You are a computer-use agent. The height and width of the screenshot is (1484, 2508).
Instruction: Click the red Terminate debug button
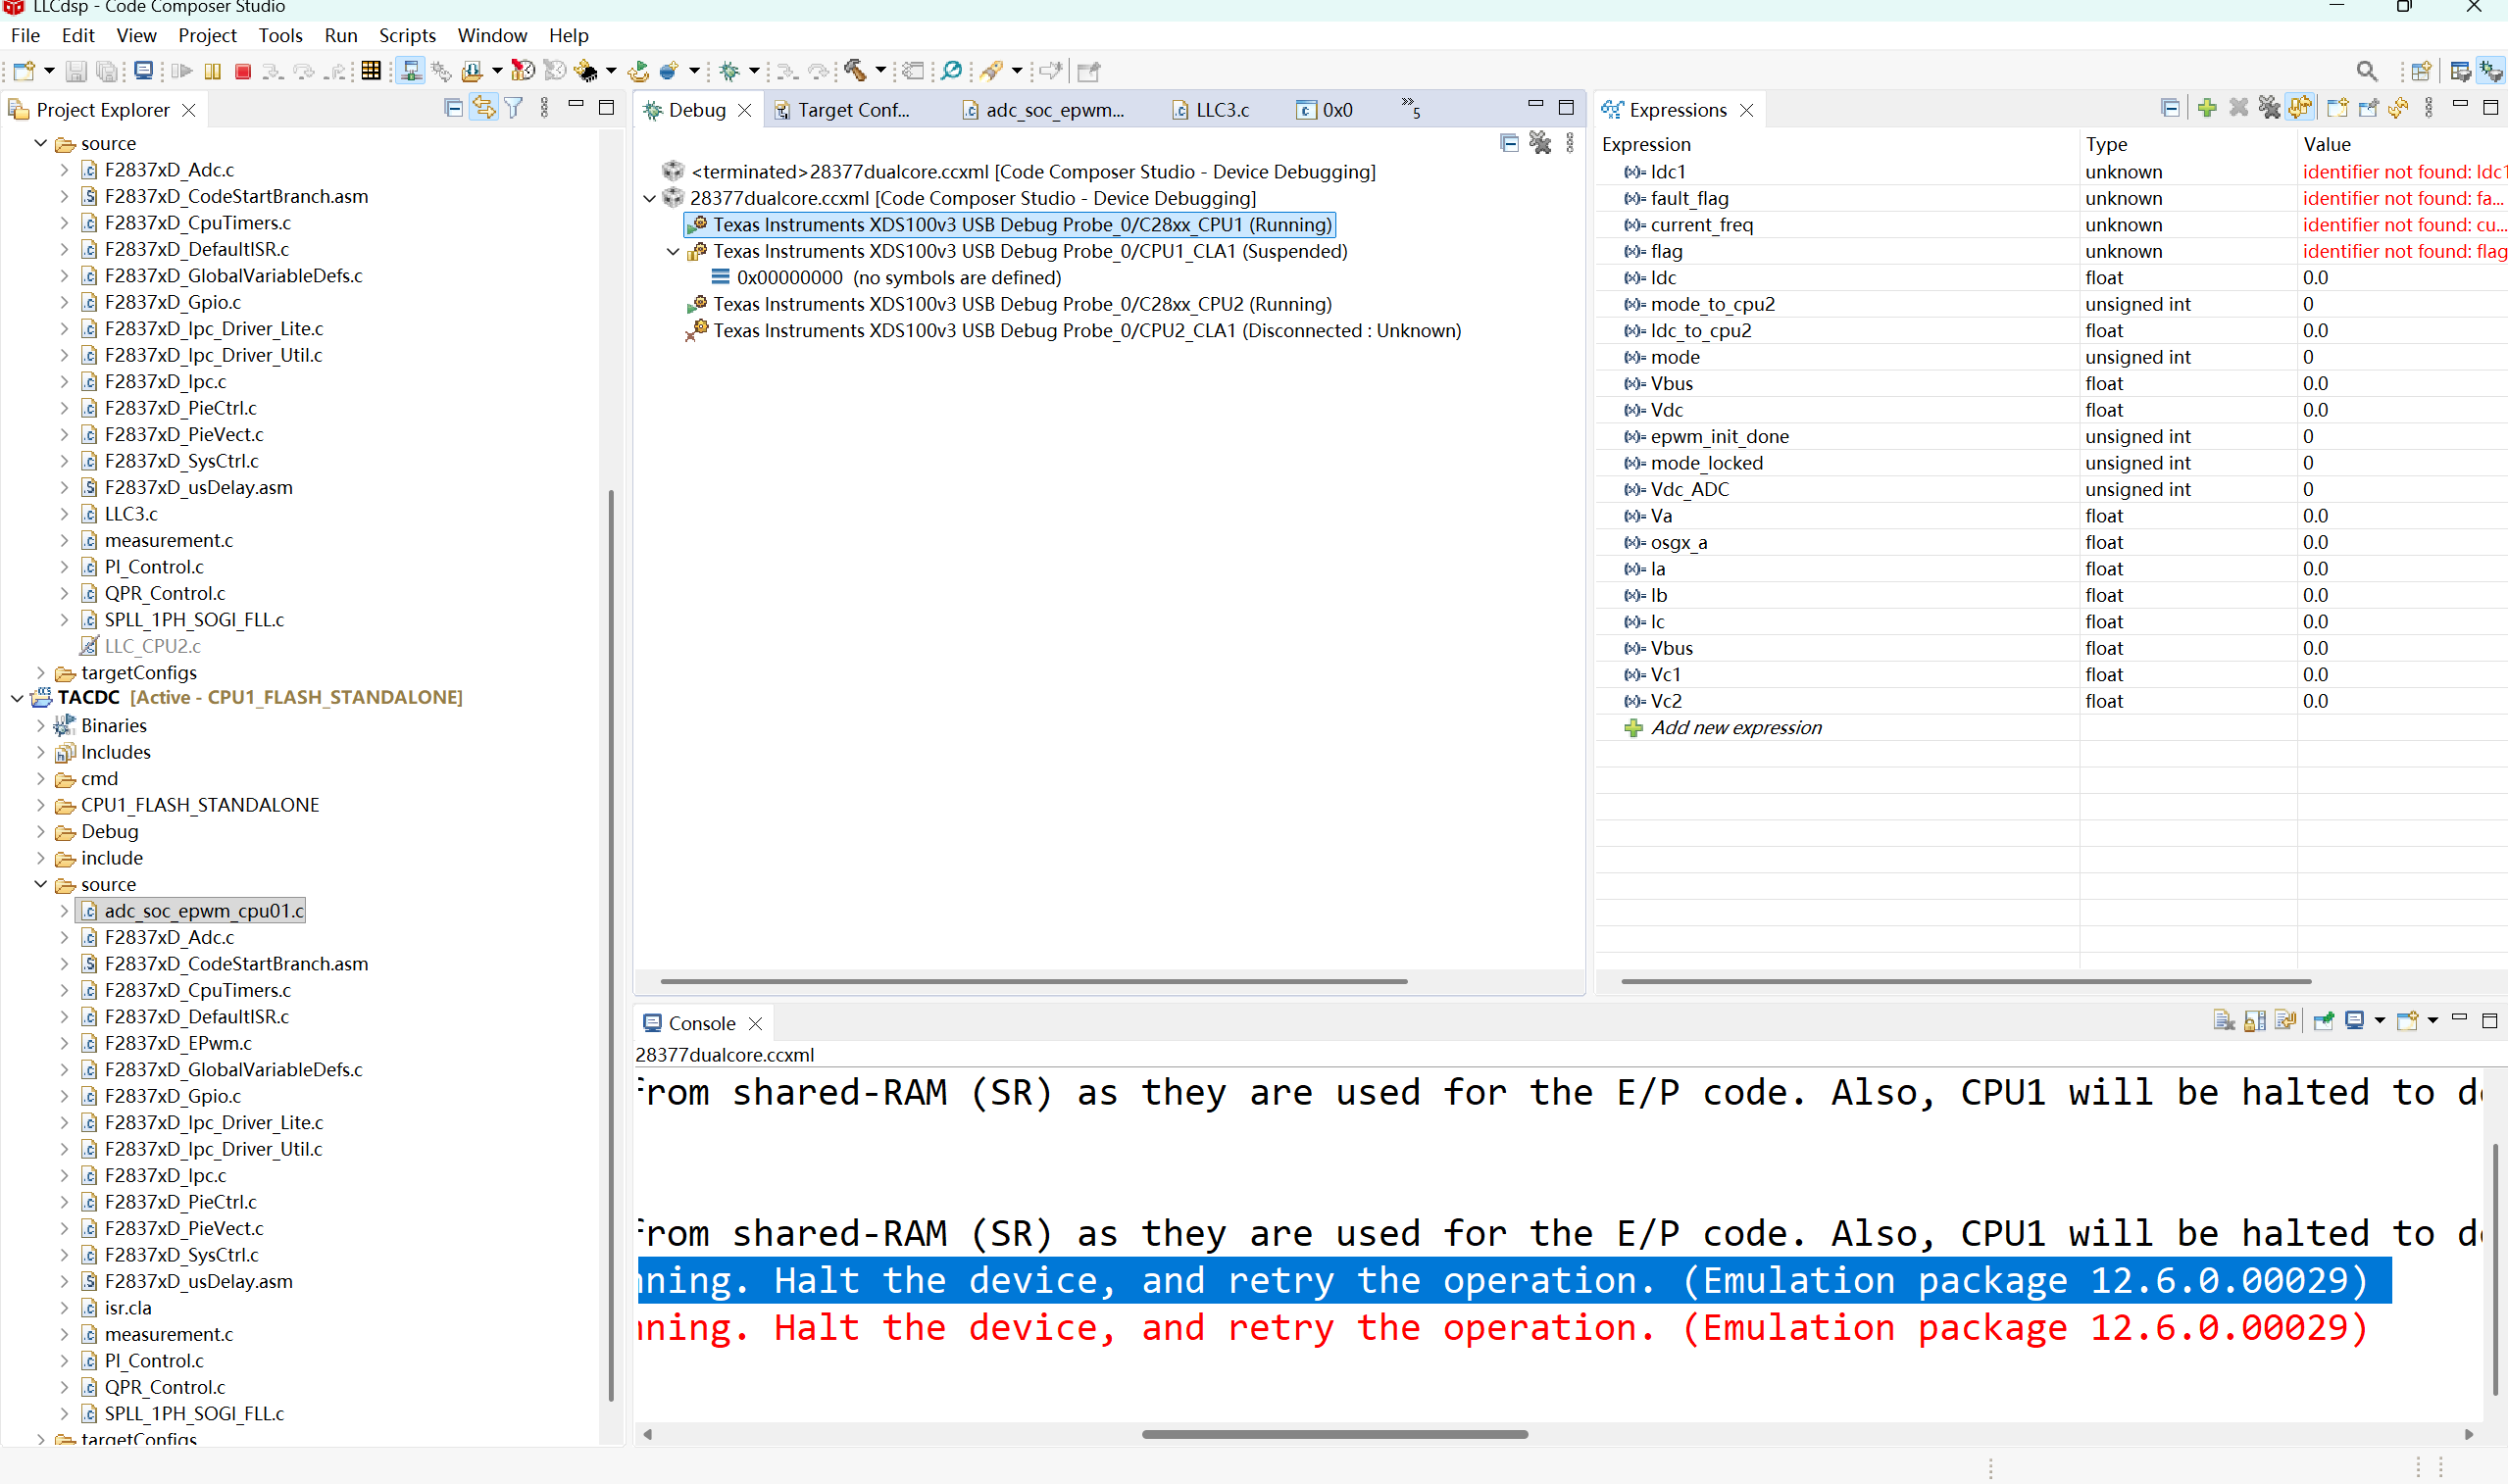click(242, 71)
